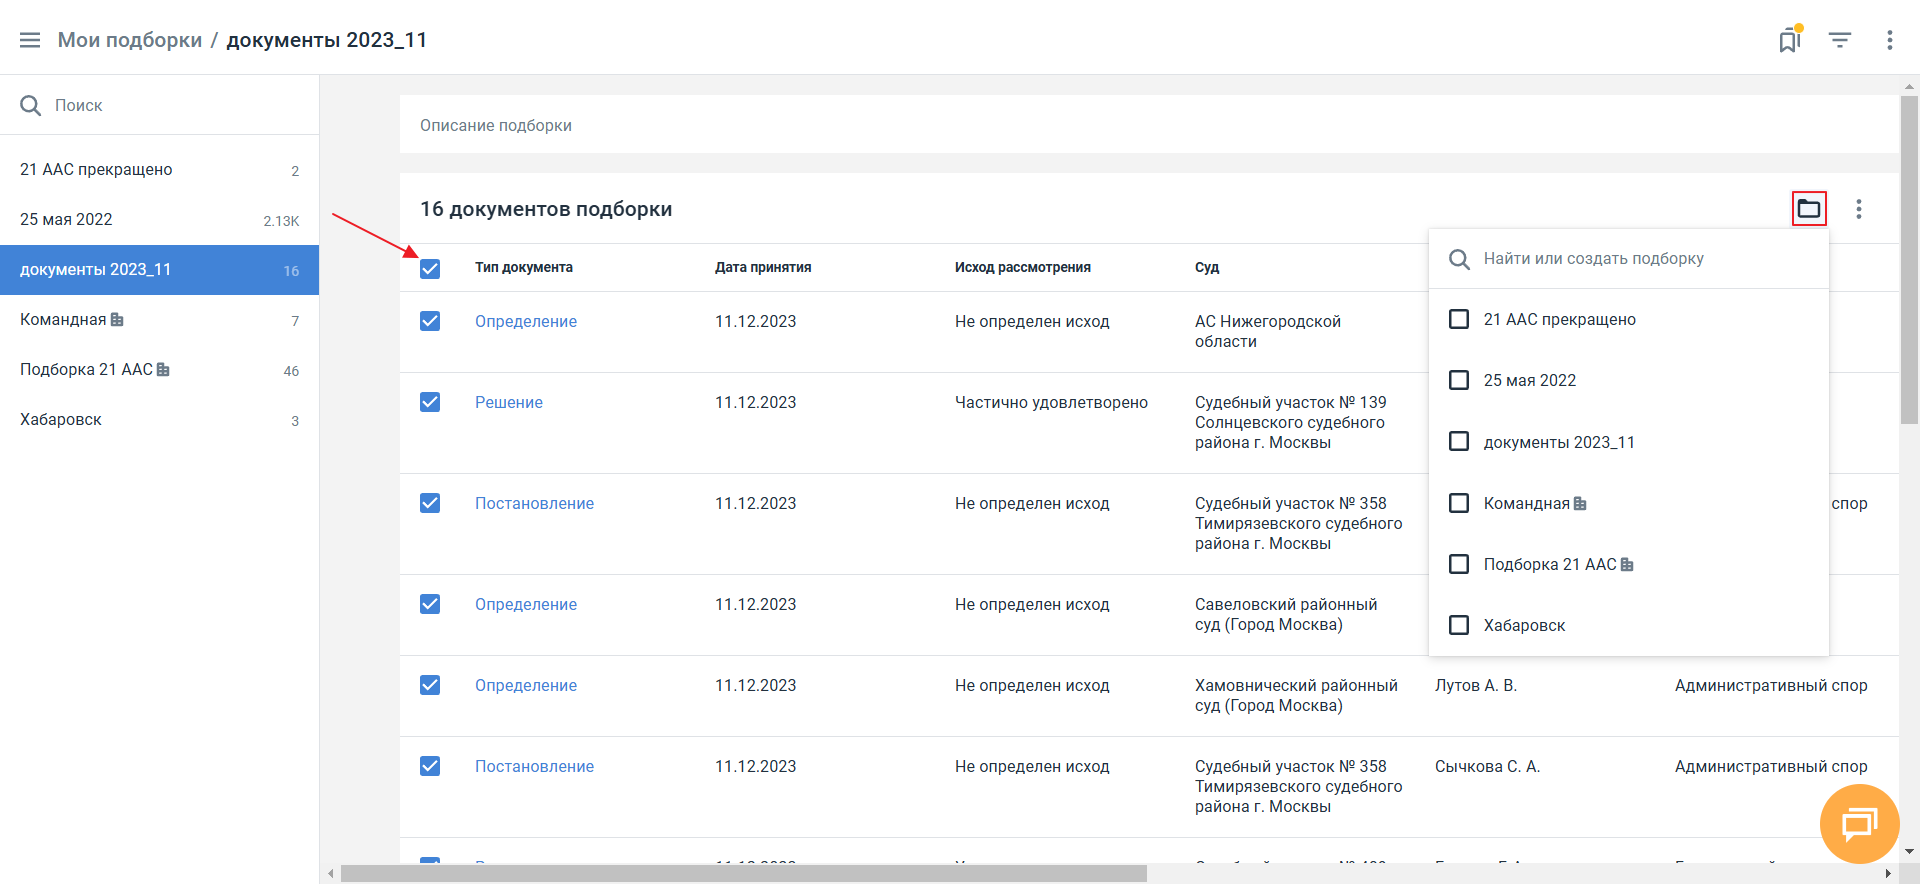This screenshot has width=1920, height=884.
Task: Open the header three-dot options menu
Action: [1889, 40]
